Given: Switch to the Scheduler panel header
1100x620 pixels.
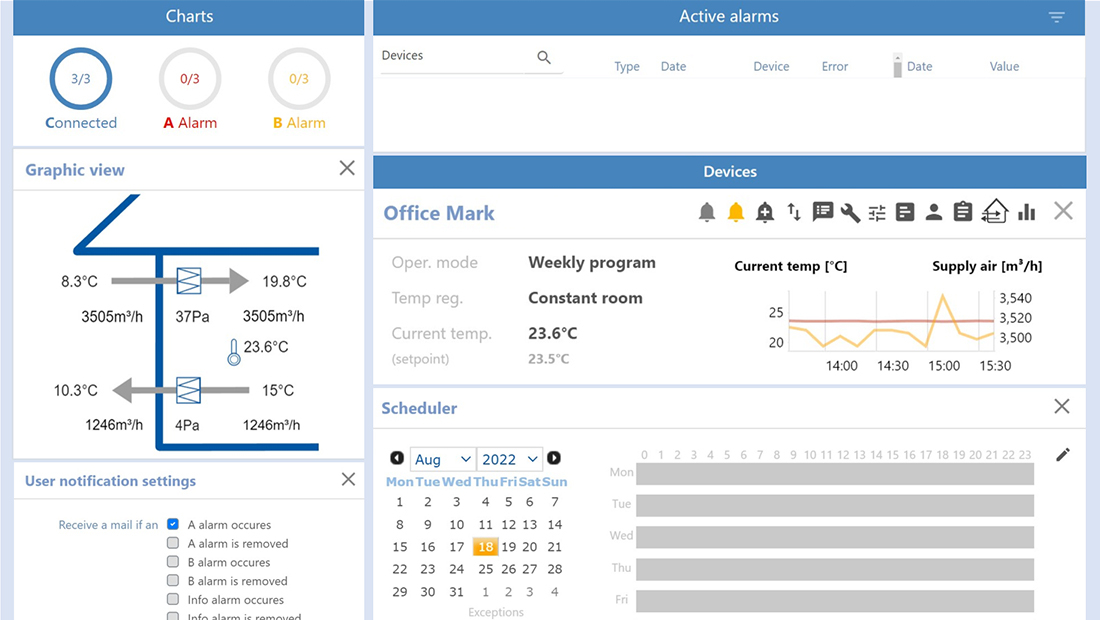Looking at the screenshot, I should click(419, 408).
